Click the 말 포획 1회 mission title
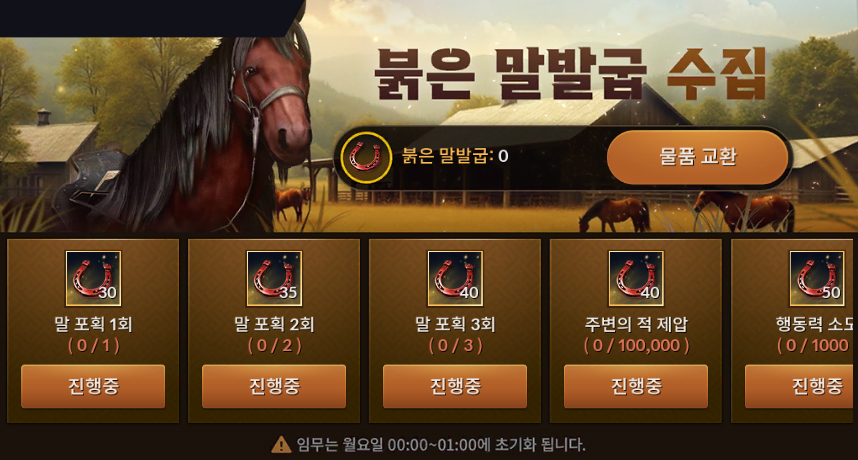858x460 pixels. pyautogui.click(x=93, y=324)
